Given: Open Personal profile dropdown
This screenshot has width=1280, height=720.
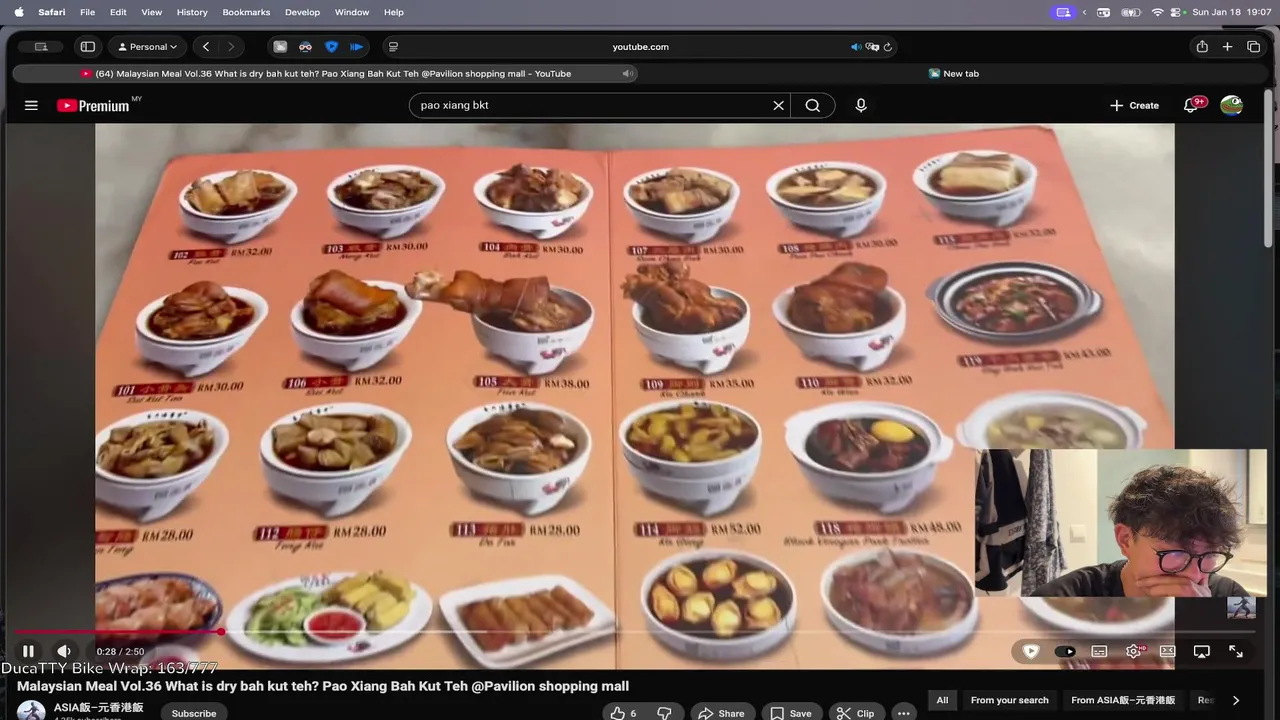Looking at the screenshot, I should [x=148, y=47].
